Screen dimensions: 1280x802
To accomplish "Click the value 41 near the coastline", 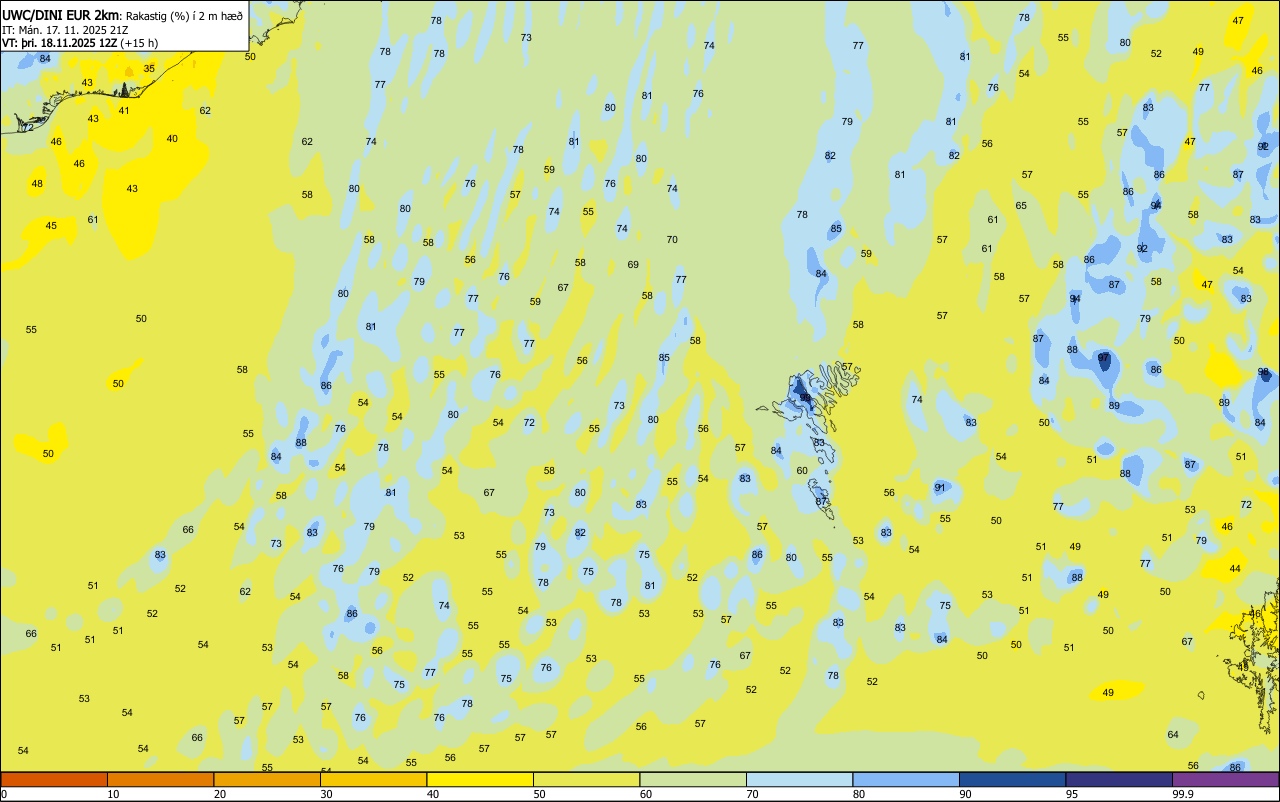I will 124,111.
